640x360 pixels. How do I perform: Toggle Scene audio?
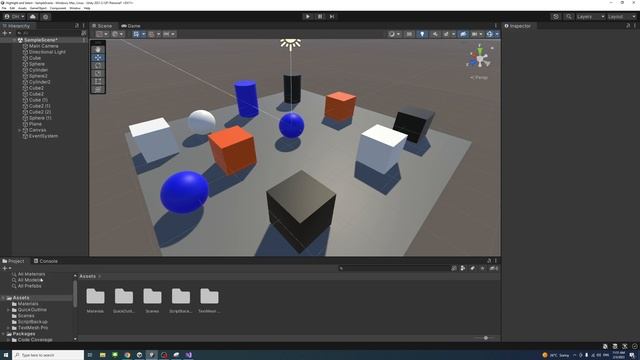tap(435, 34)
